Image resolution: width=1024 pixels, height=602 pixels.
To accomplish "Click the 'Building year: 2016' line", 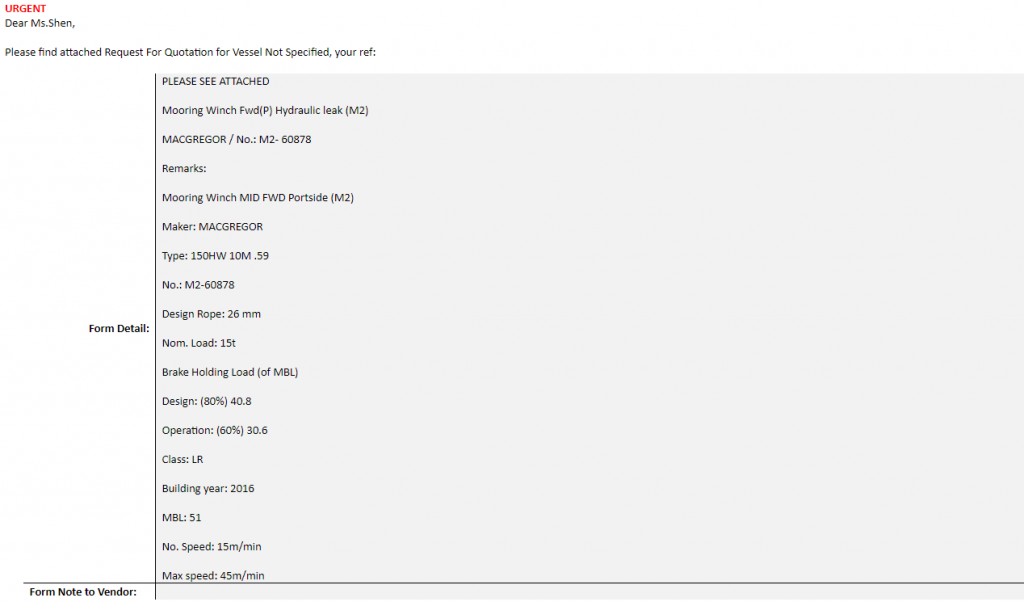I will (x=208, y=488).
